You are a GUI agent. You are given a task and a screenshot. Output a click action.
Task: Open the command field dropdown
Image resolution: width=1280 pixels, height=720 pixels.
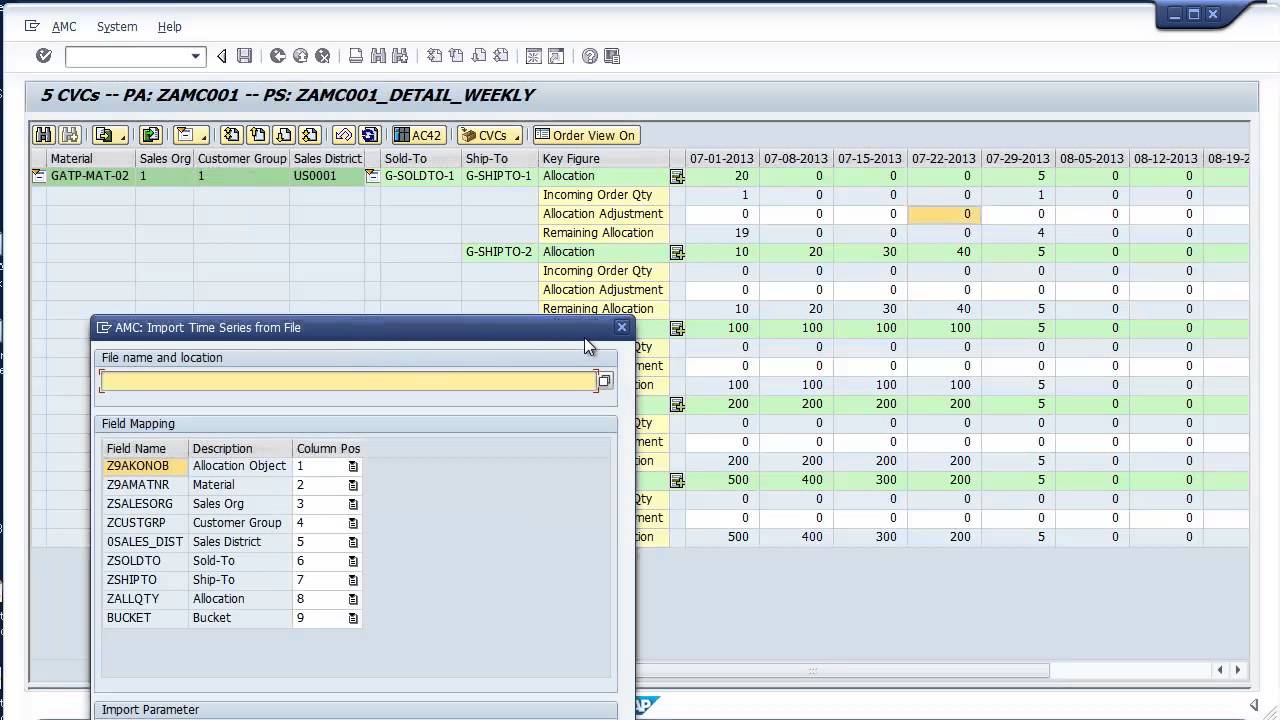[196, 56]
